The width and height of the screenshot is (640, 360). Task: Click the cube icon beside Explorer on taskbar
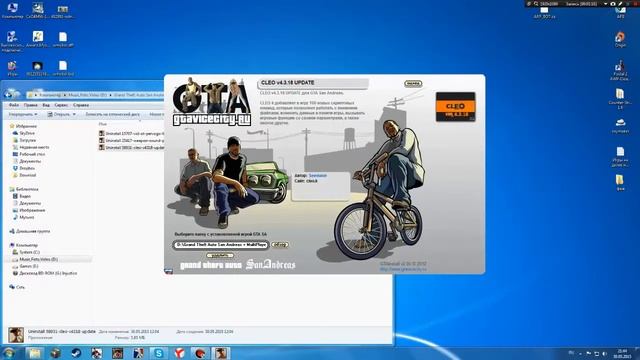tap(56, 353)
